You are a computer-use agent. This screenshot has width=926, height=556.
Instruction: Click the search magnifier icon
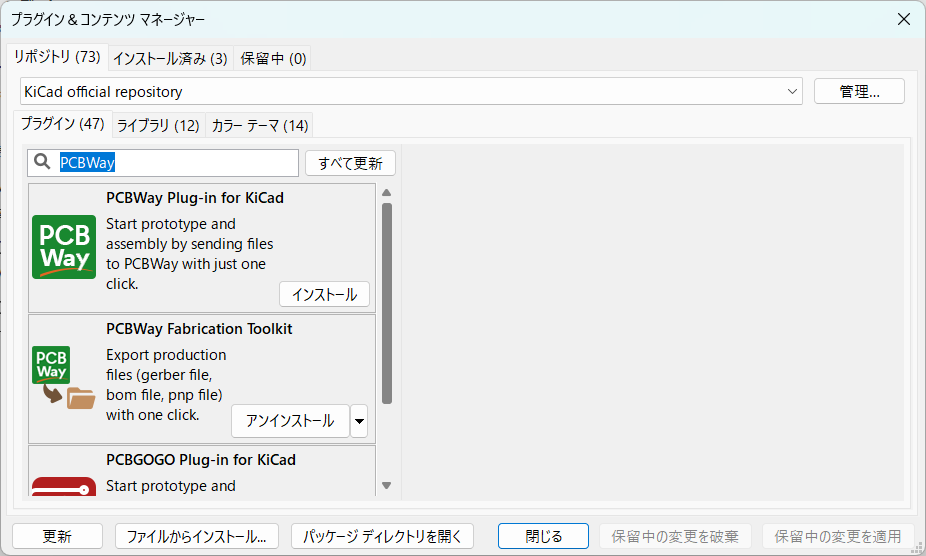[42, 161]
